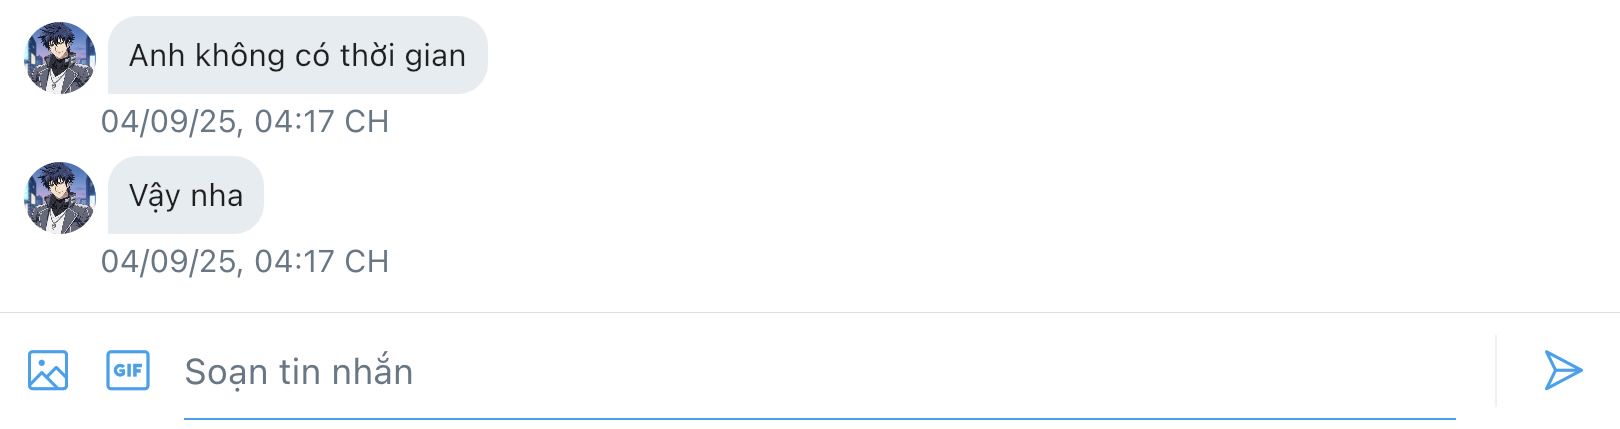Attach a photo using the picture icon
1620x429 pixels.
[x=48, y=370]
